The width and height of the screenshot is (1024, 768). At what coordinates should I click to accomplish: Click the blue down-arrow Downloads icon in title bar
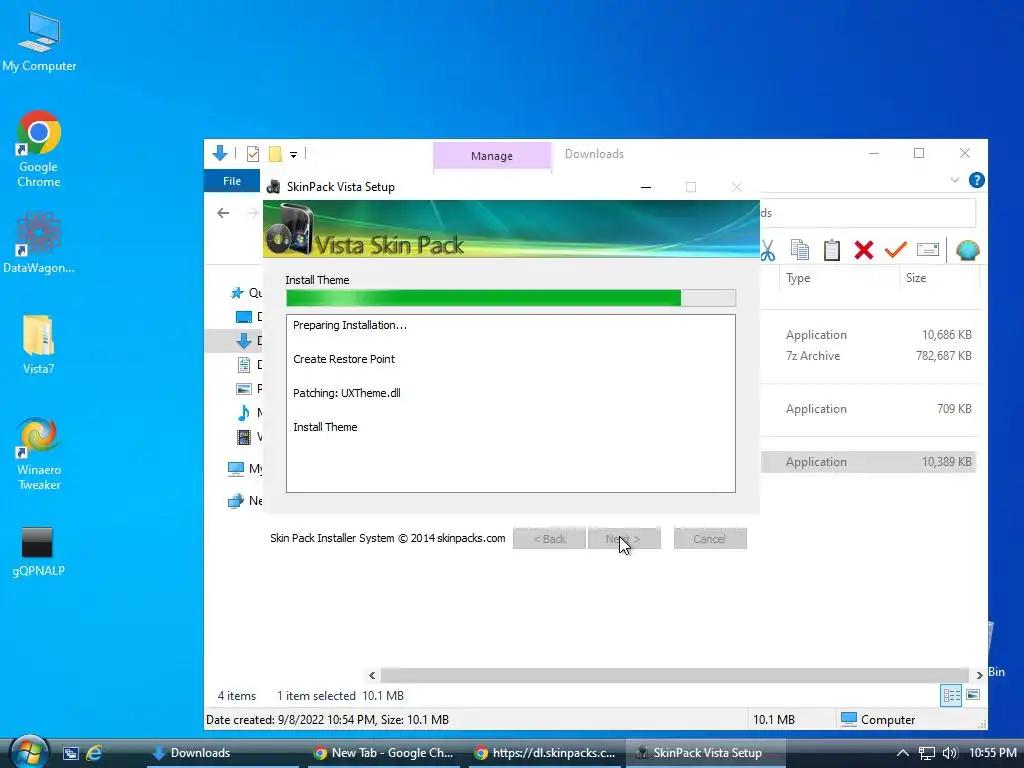click(220, 153)
